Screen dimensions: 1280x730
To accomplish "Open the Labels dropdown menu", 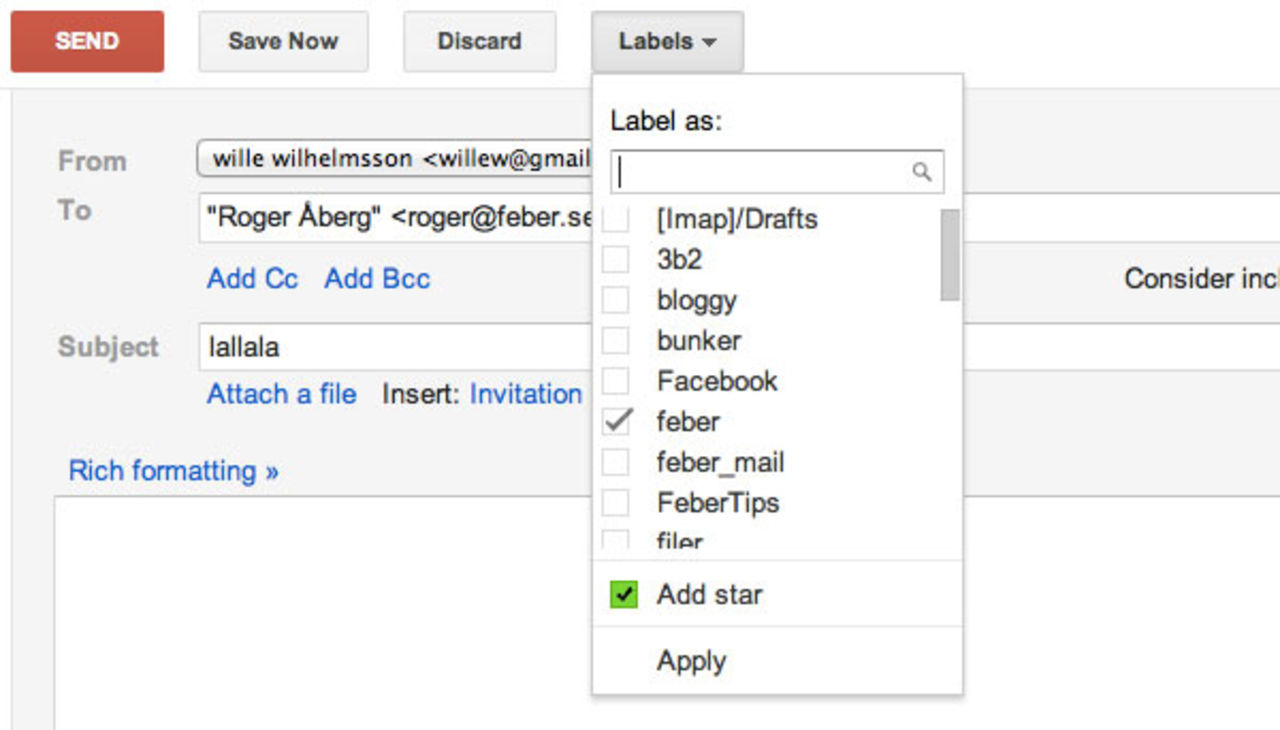I will [x=666, y=41].
